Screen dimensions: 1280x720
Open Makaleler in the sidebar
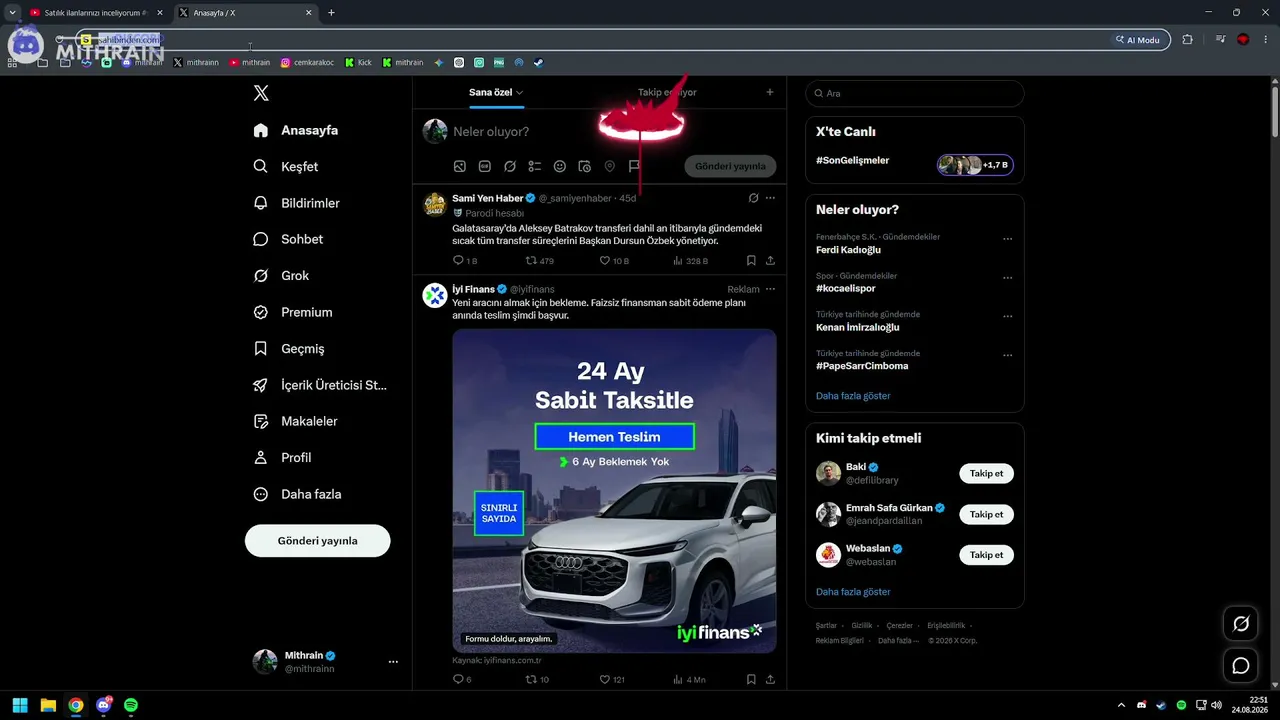295,421
